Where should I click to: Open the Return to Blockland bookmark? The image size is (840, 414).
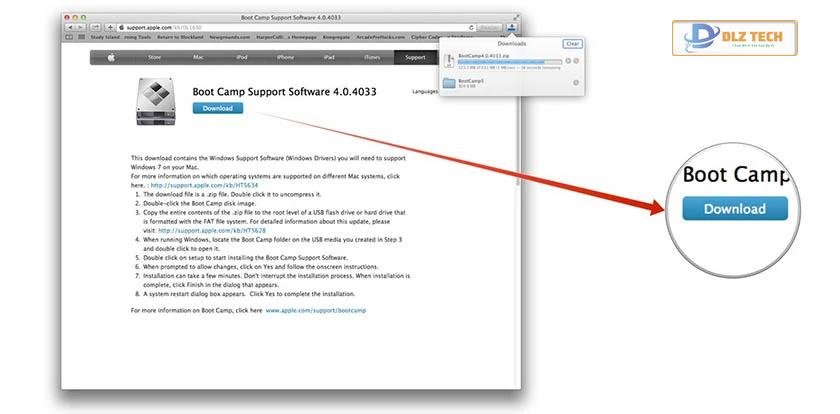(x=179, y=37)
